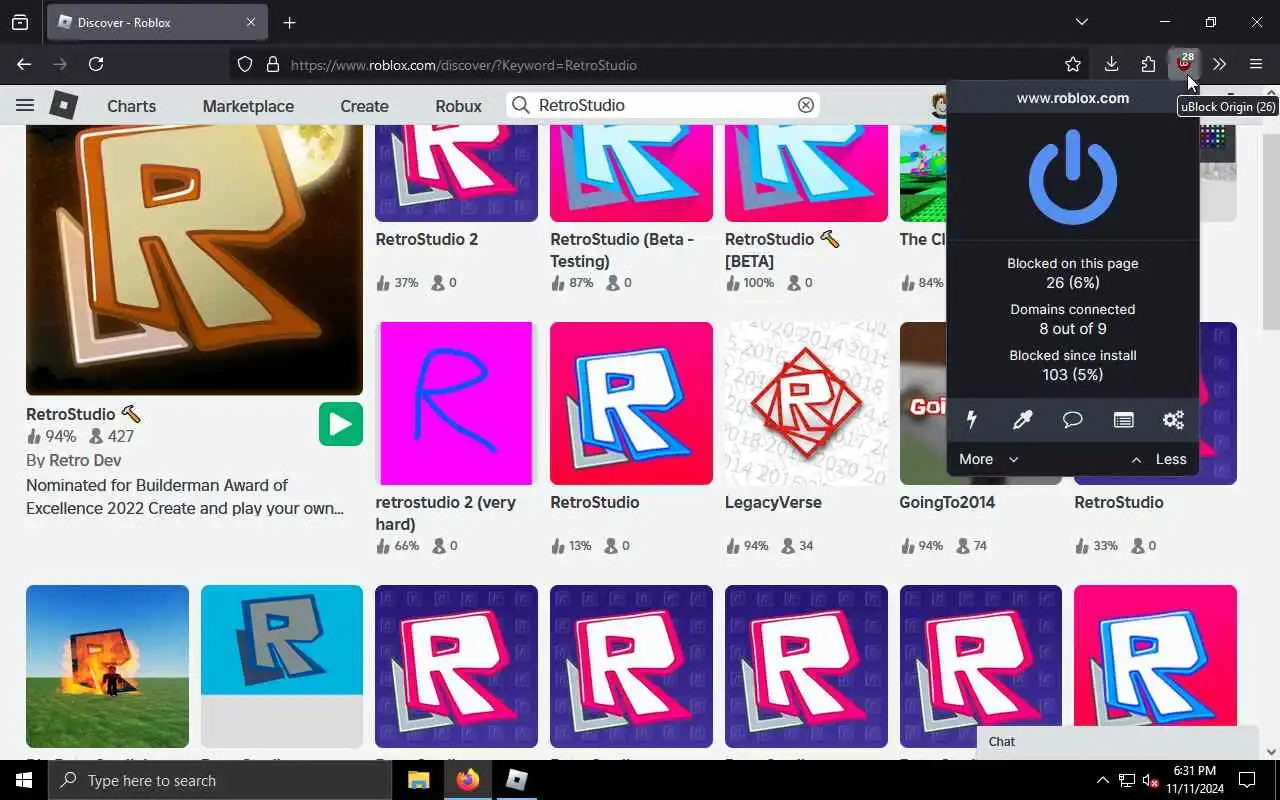
Task: Click search magnifier icon in Roblox bar
Action: pos(521,105)
